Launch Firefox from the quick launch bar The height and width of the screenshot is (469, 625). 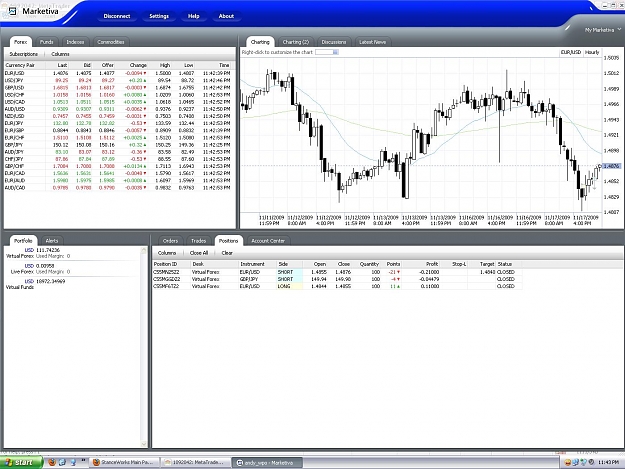pyautogui.click(x=52, y=462)
